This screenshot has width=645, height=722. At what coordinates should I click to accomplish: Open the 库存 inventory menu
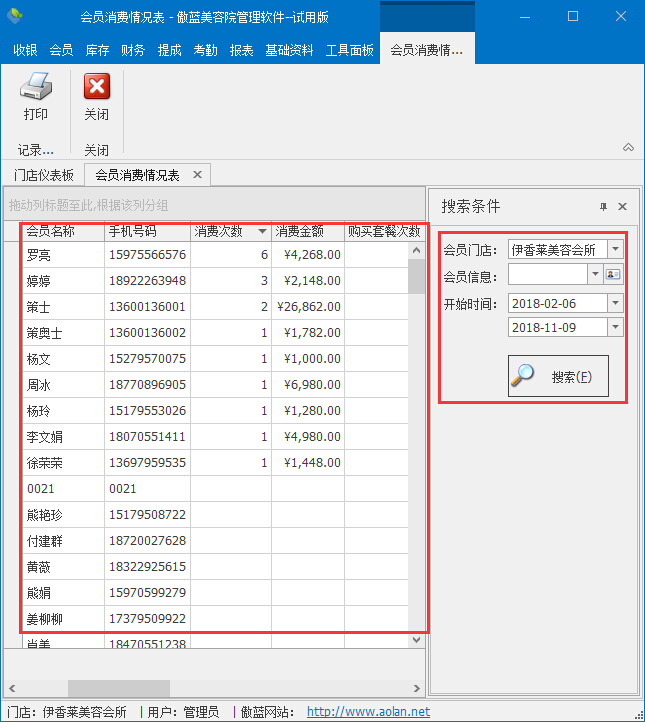click(97, 50)
